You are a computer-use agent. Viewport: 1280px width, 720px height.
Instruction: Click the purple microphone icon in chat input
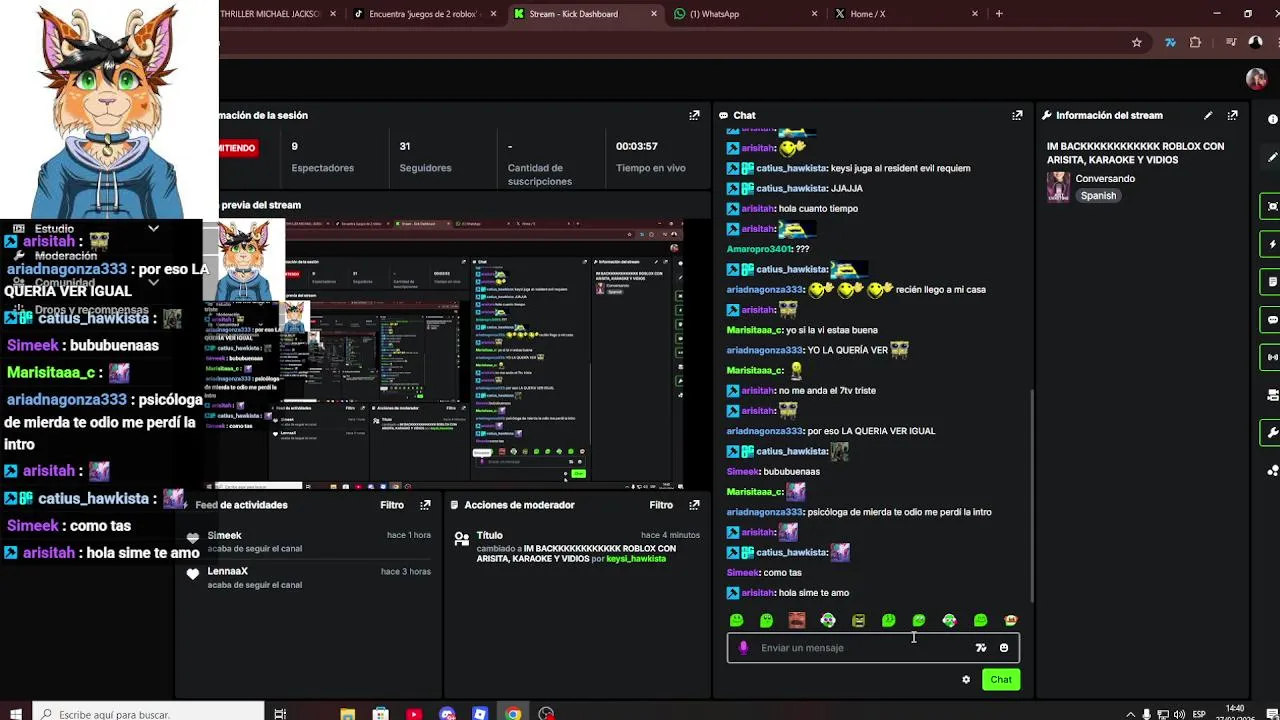coord(743,648)
